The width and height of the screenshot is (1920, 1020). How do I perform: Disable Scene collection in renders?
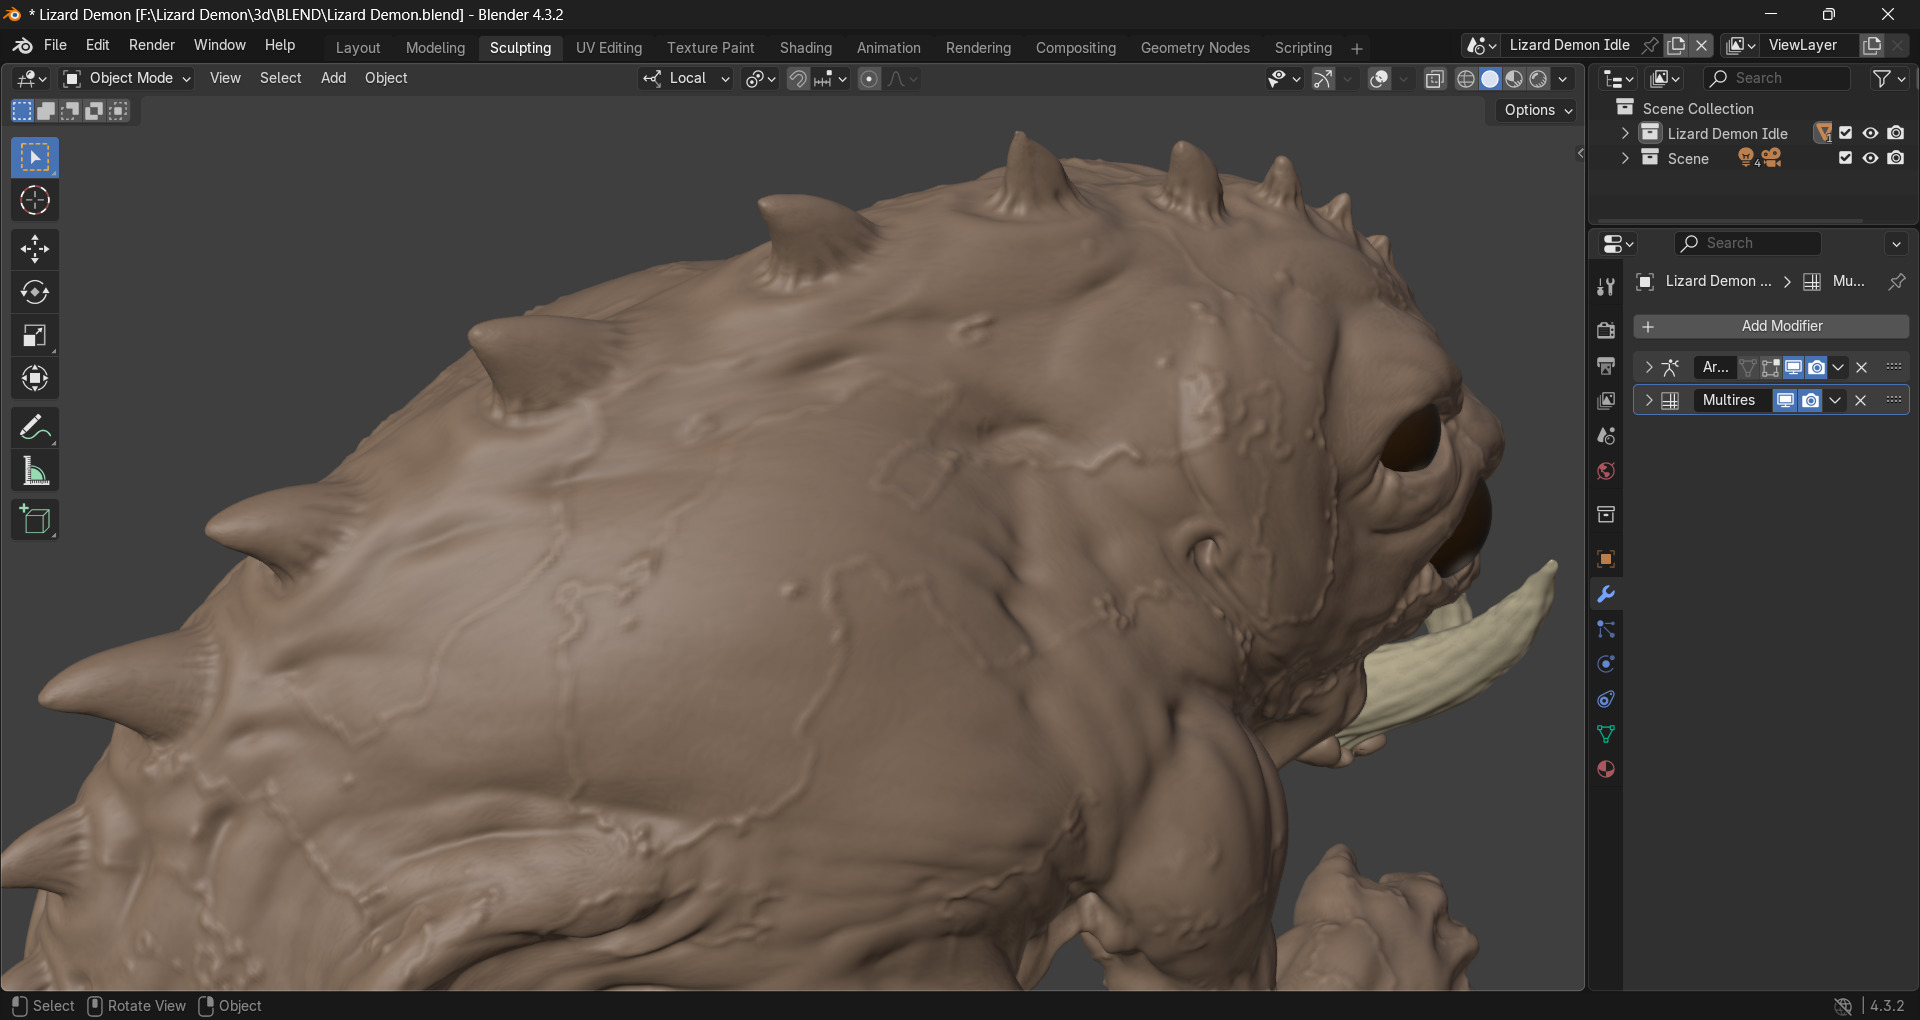[1895, 158]
